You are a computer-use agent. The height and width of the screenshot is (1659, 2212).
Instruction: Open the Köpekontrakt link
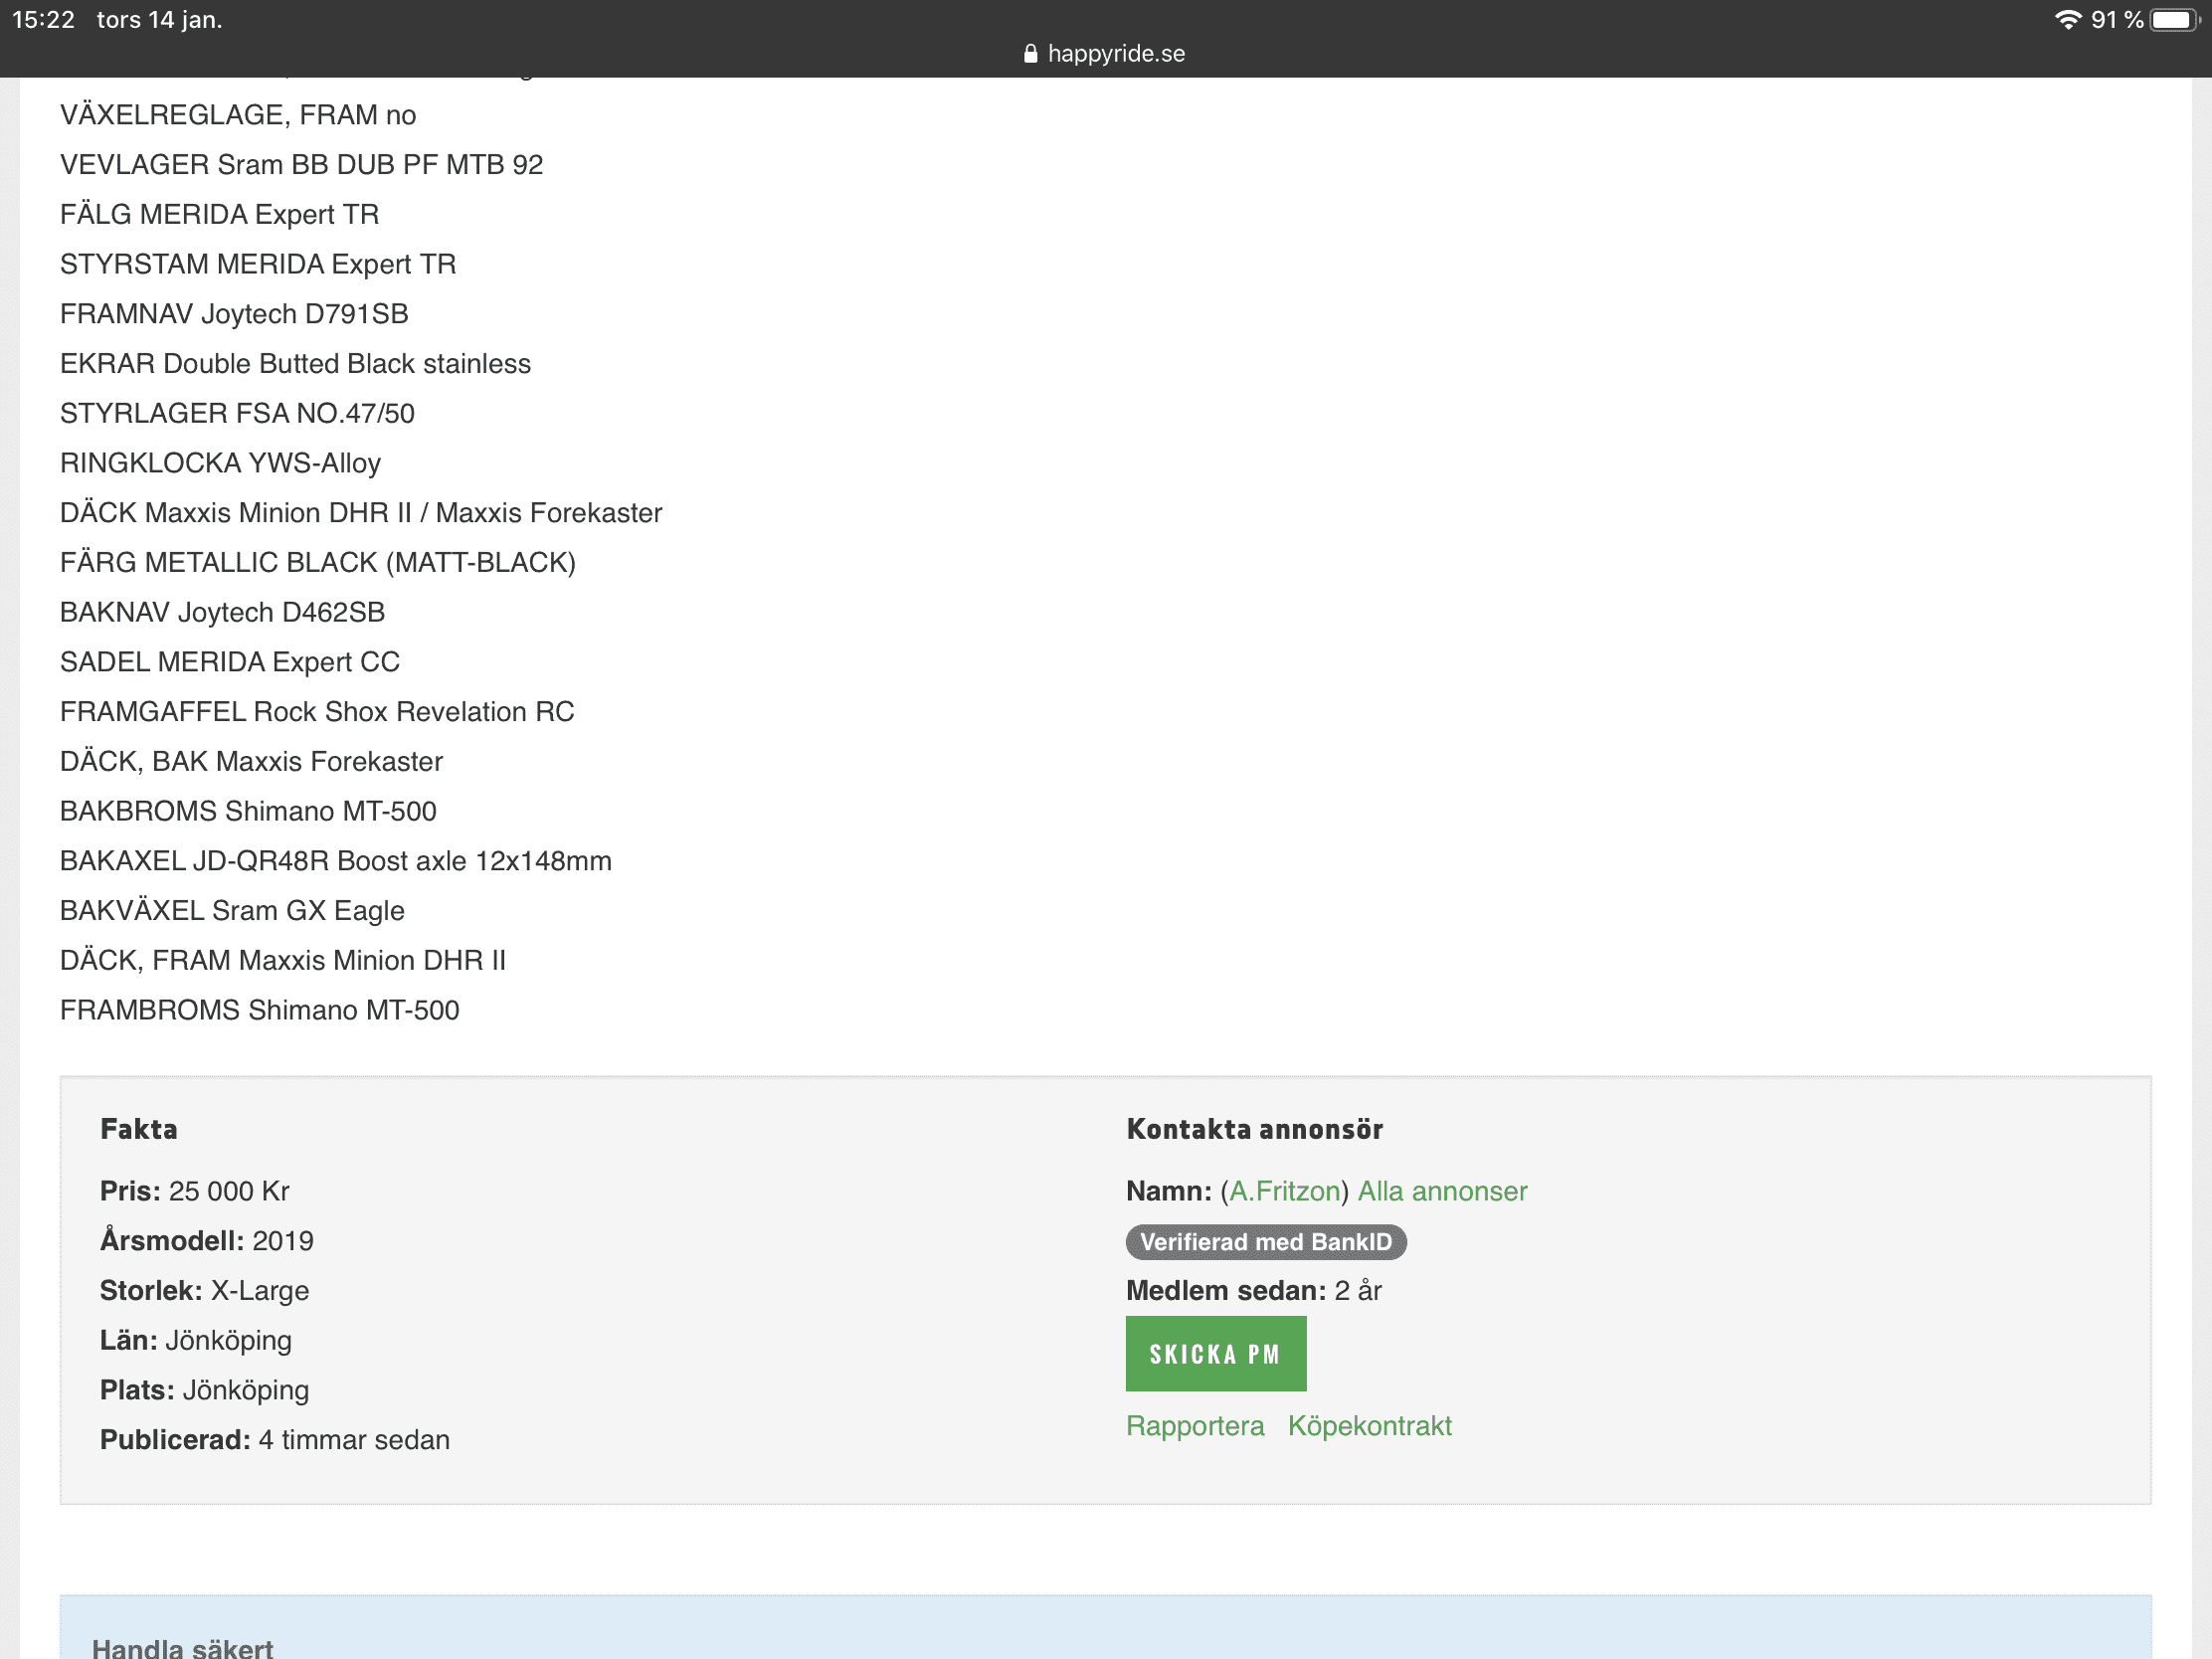click(1369, 1425)
